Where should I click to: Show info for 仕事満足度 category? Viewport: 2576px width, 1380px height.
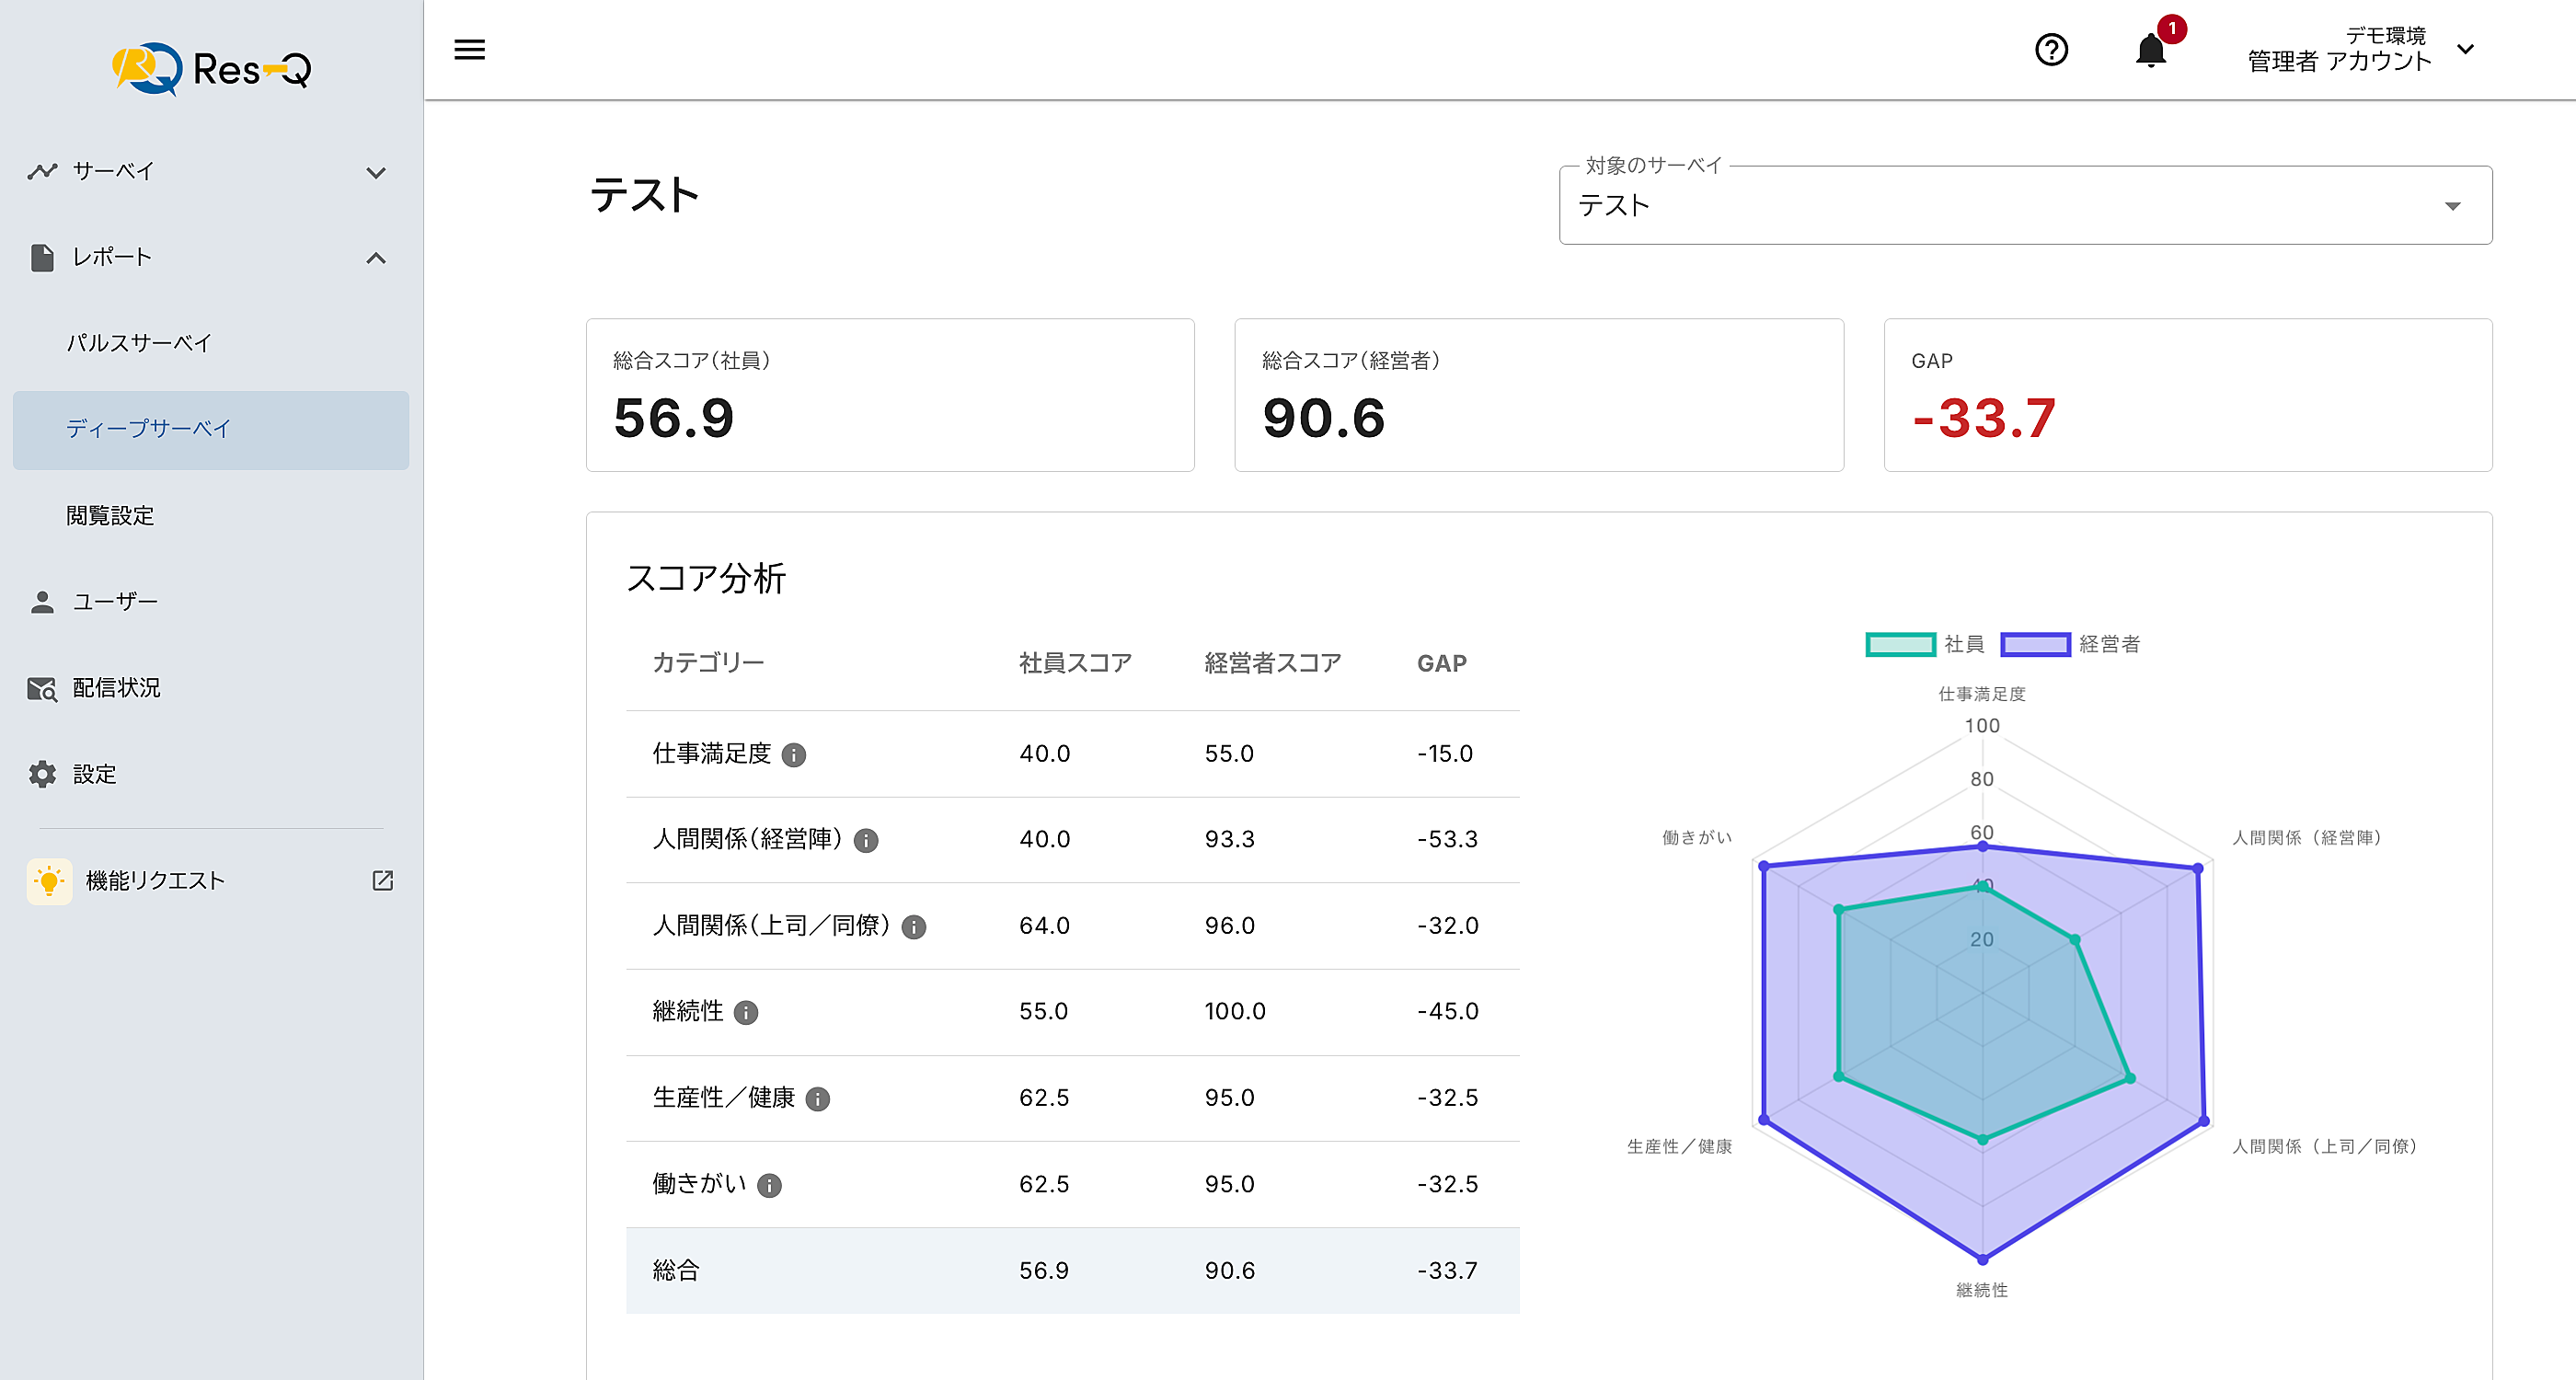(x=794, y=755)
